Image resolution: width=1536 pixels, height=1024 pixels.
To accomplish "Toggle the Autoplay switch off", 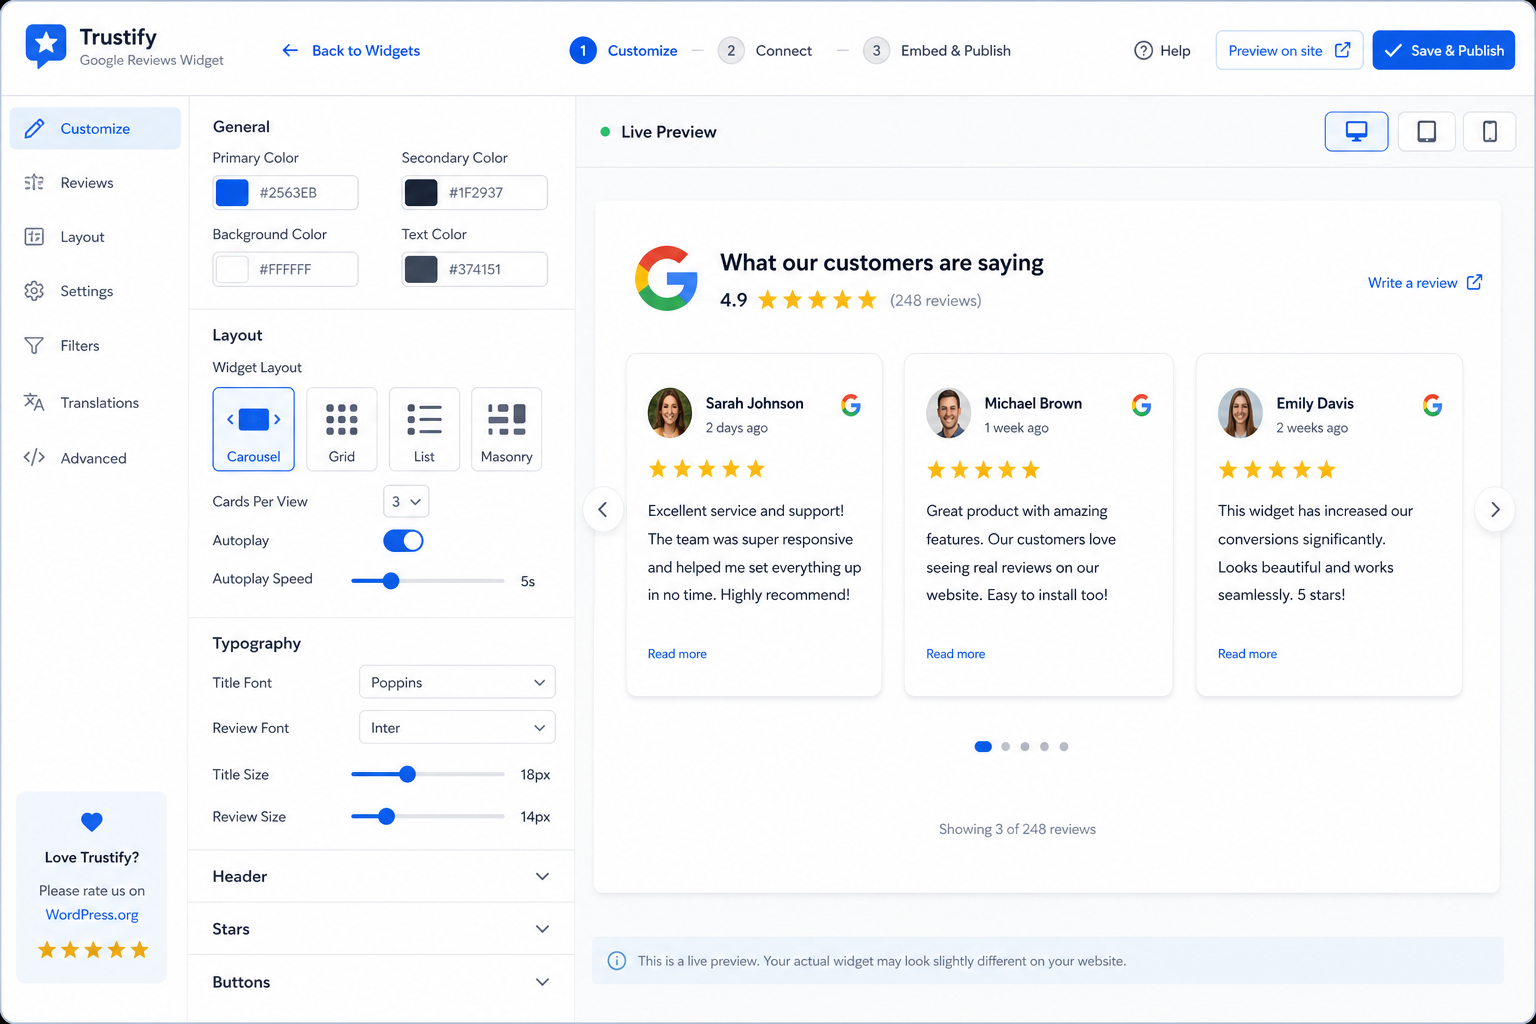I will [403, 541].
